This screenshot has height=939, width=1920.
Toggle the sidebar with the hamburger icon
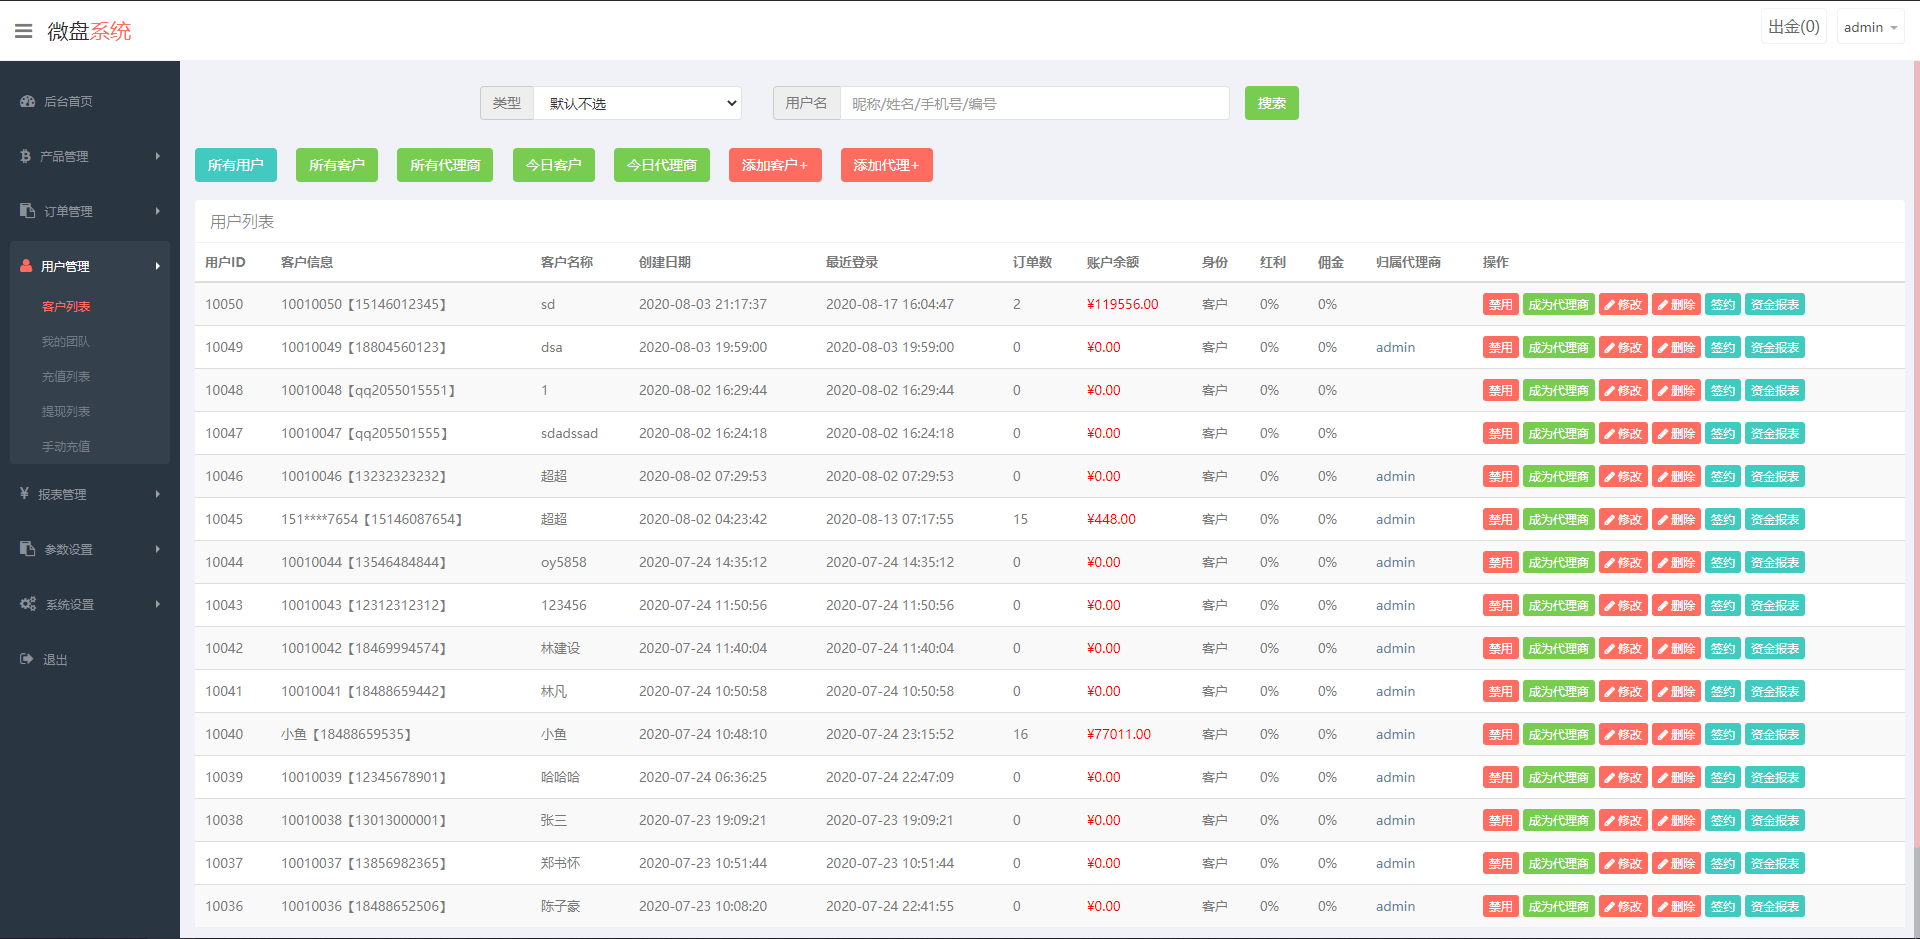[x=24, y=30]
